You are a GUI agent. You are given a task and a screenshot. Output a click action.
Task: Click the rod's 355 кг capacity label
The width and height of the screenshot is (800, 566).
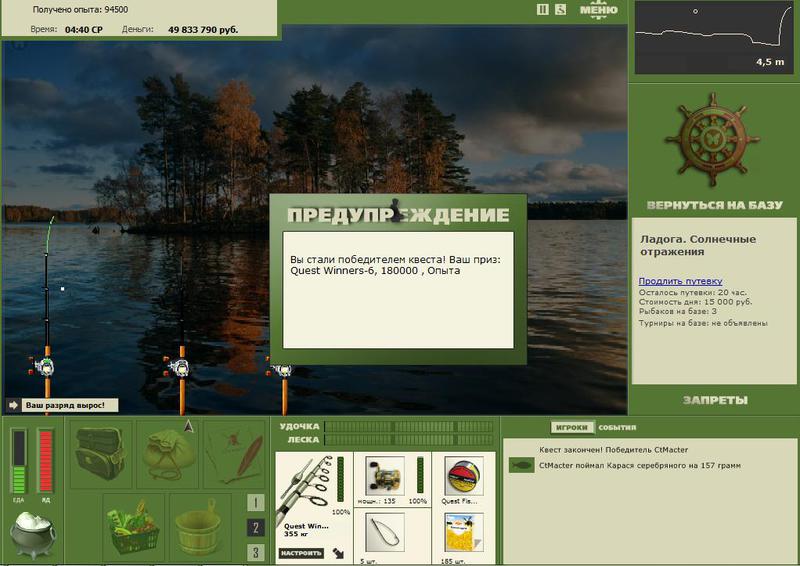point(295,534)
